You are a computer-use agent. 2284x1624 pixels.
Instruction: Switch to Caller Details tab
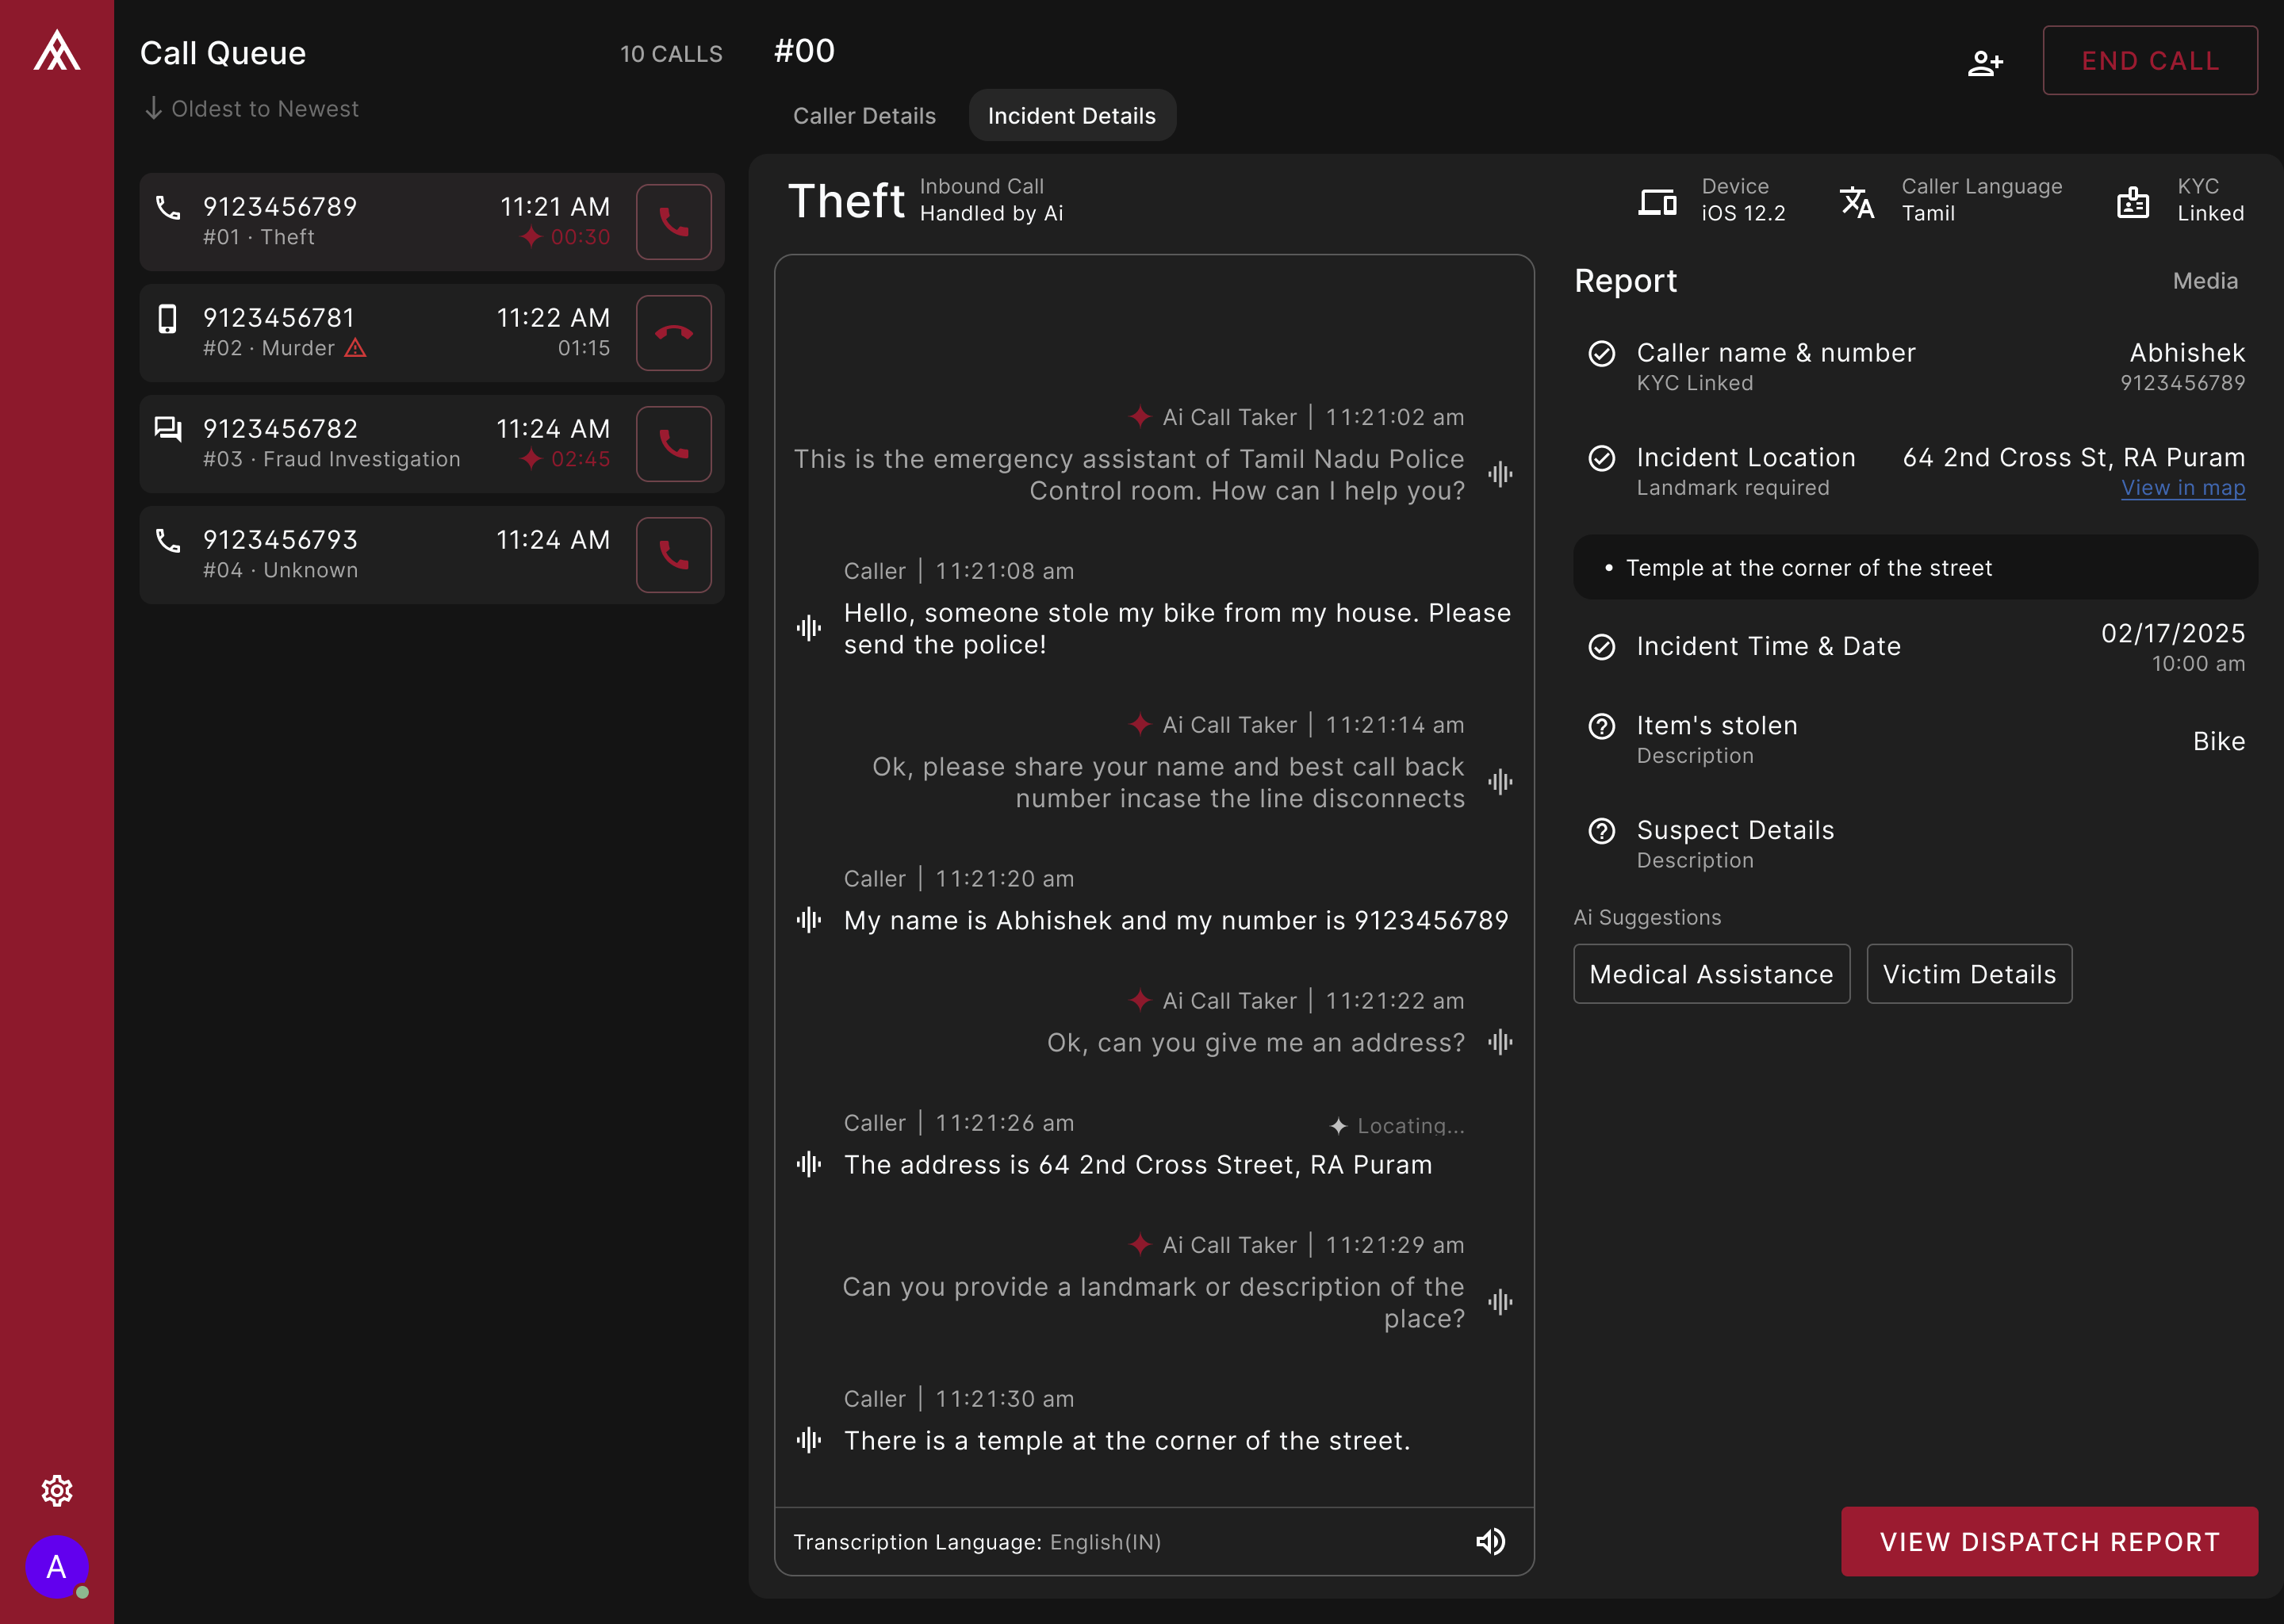(x=864, y=116)
